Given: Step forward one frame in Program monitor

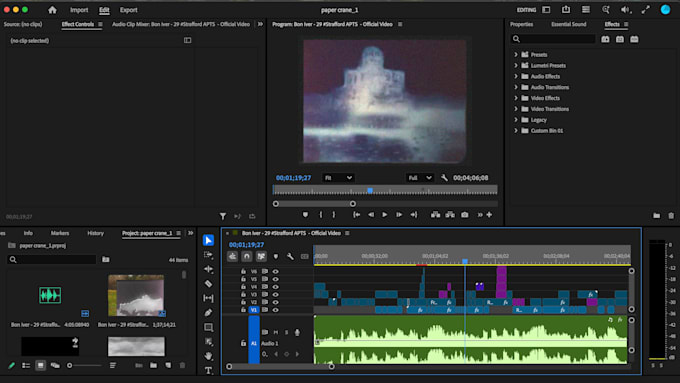Looking at the screenshot, I should point(399,215).
